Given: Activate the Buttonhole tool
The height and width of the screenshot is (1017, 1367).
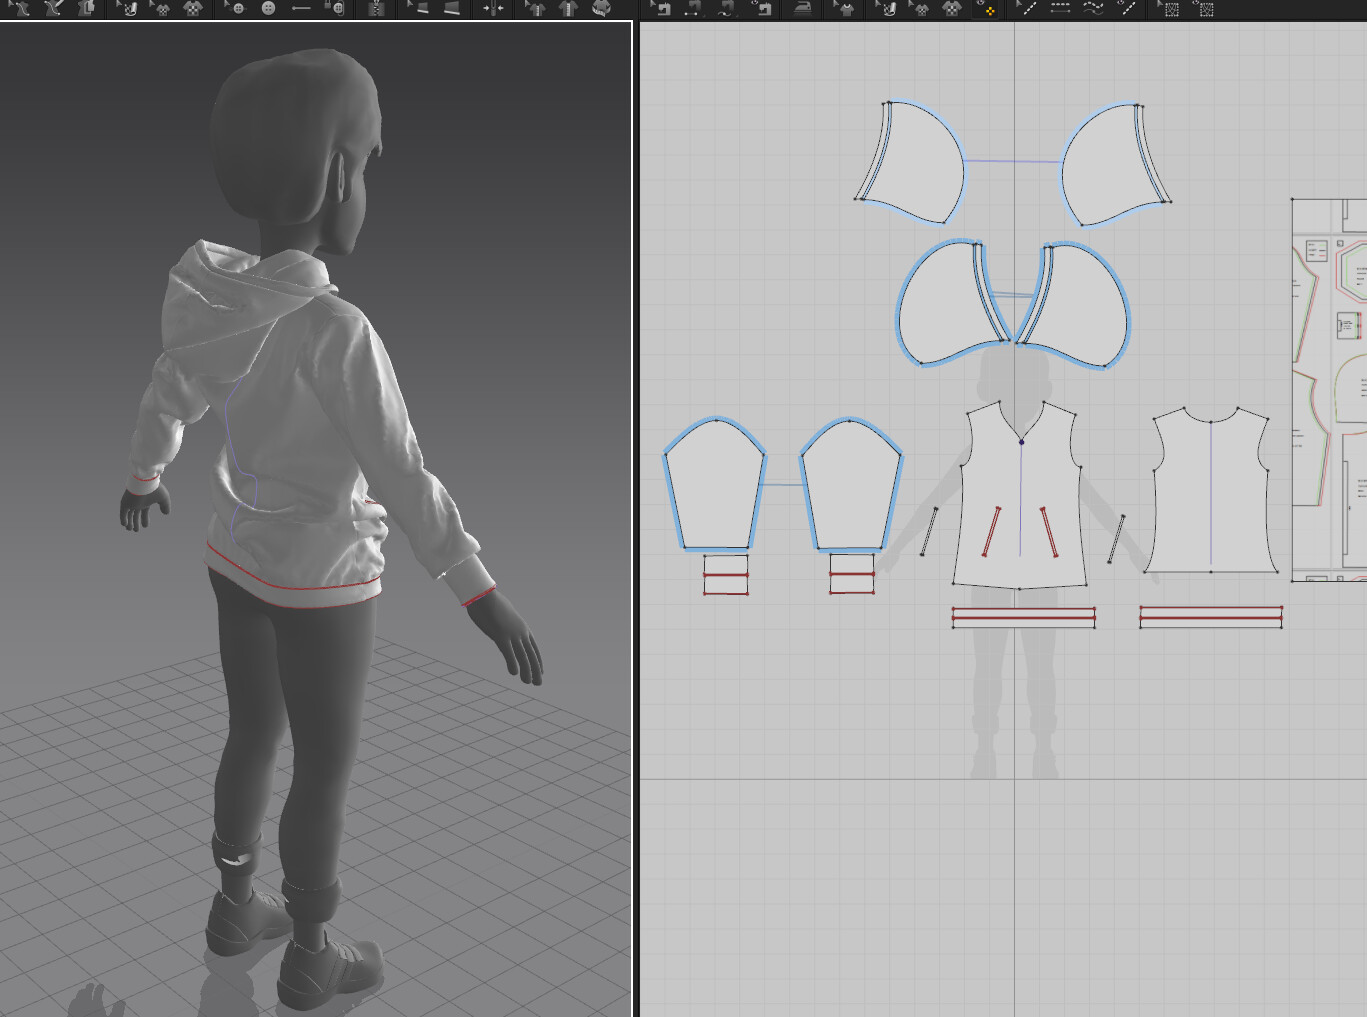Looking at the screenshot, I should click(x=301, y=9).
